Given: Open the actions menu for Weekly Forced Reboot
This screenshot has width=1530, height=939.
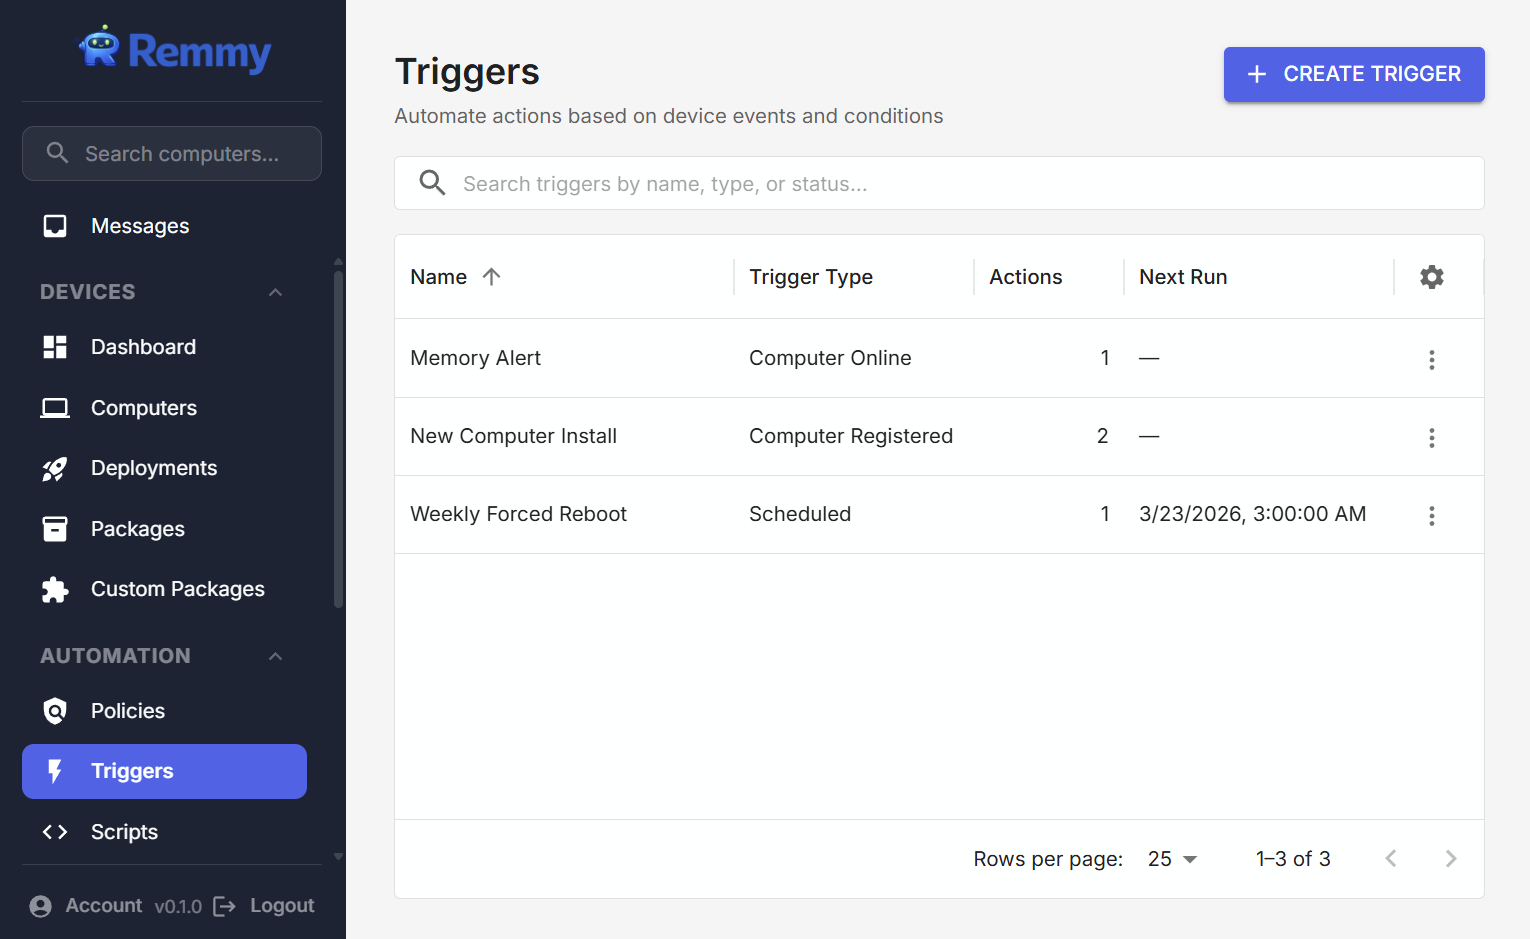Looking at the screenshot, I should tap(1431, 515).
